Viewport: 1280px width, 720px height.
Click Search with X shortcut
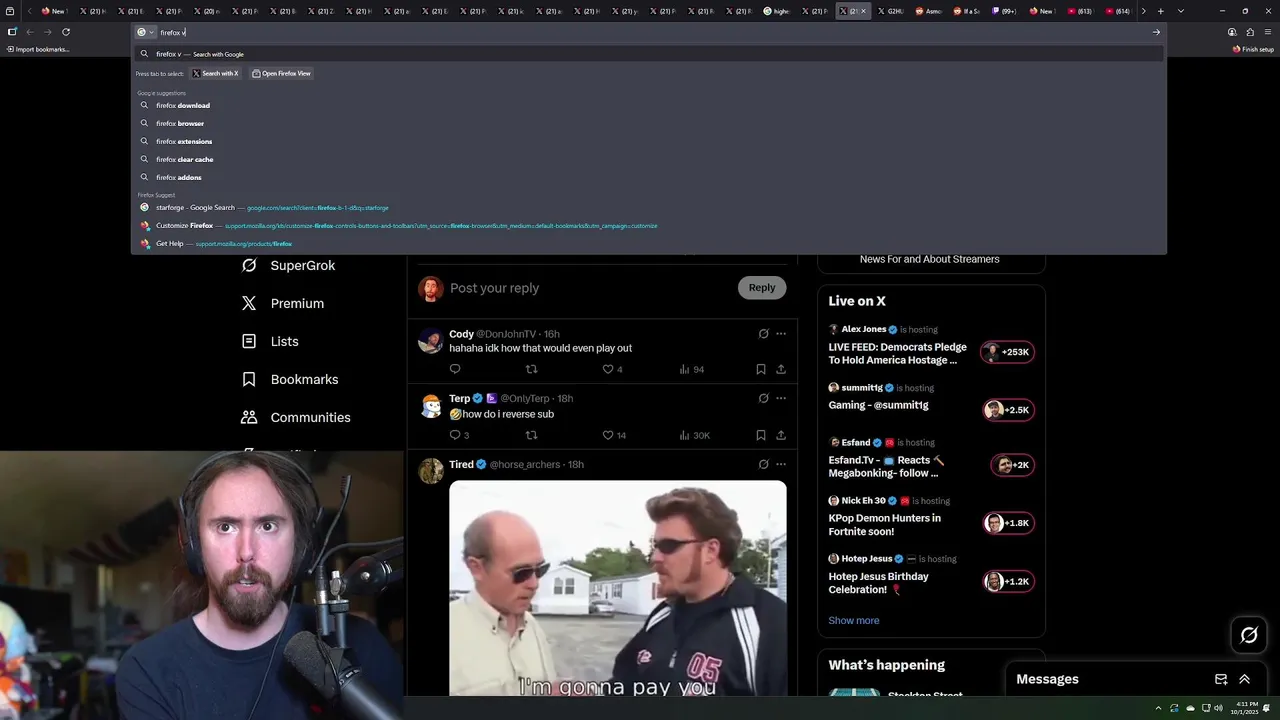(x=215, y=73)
